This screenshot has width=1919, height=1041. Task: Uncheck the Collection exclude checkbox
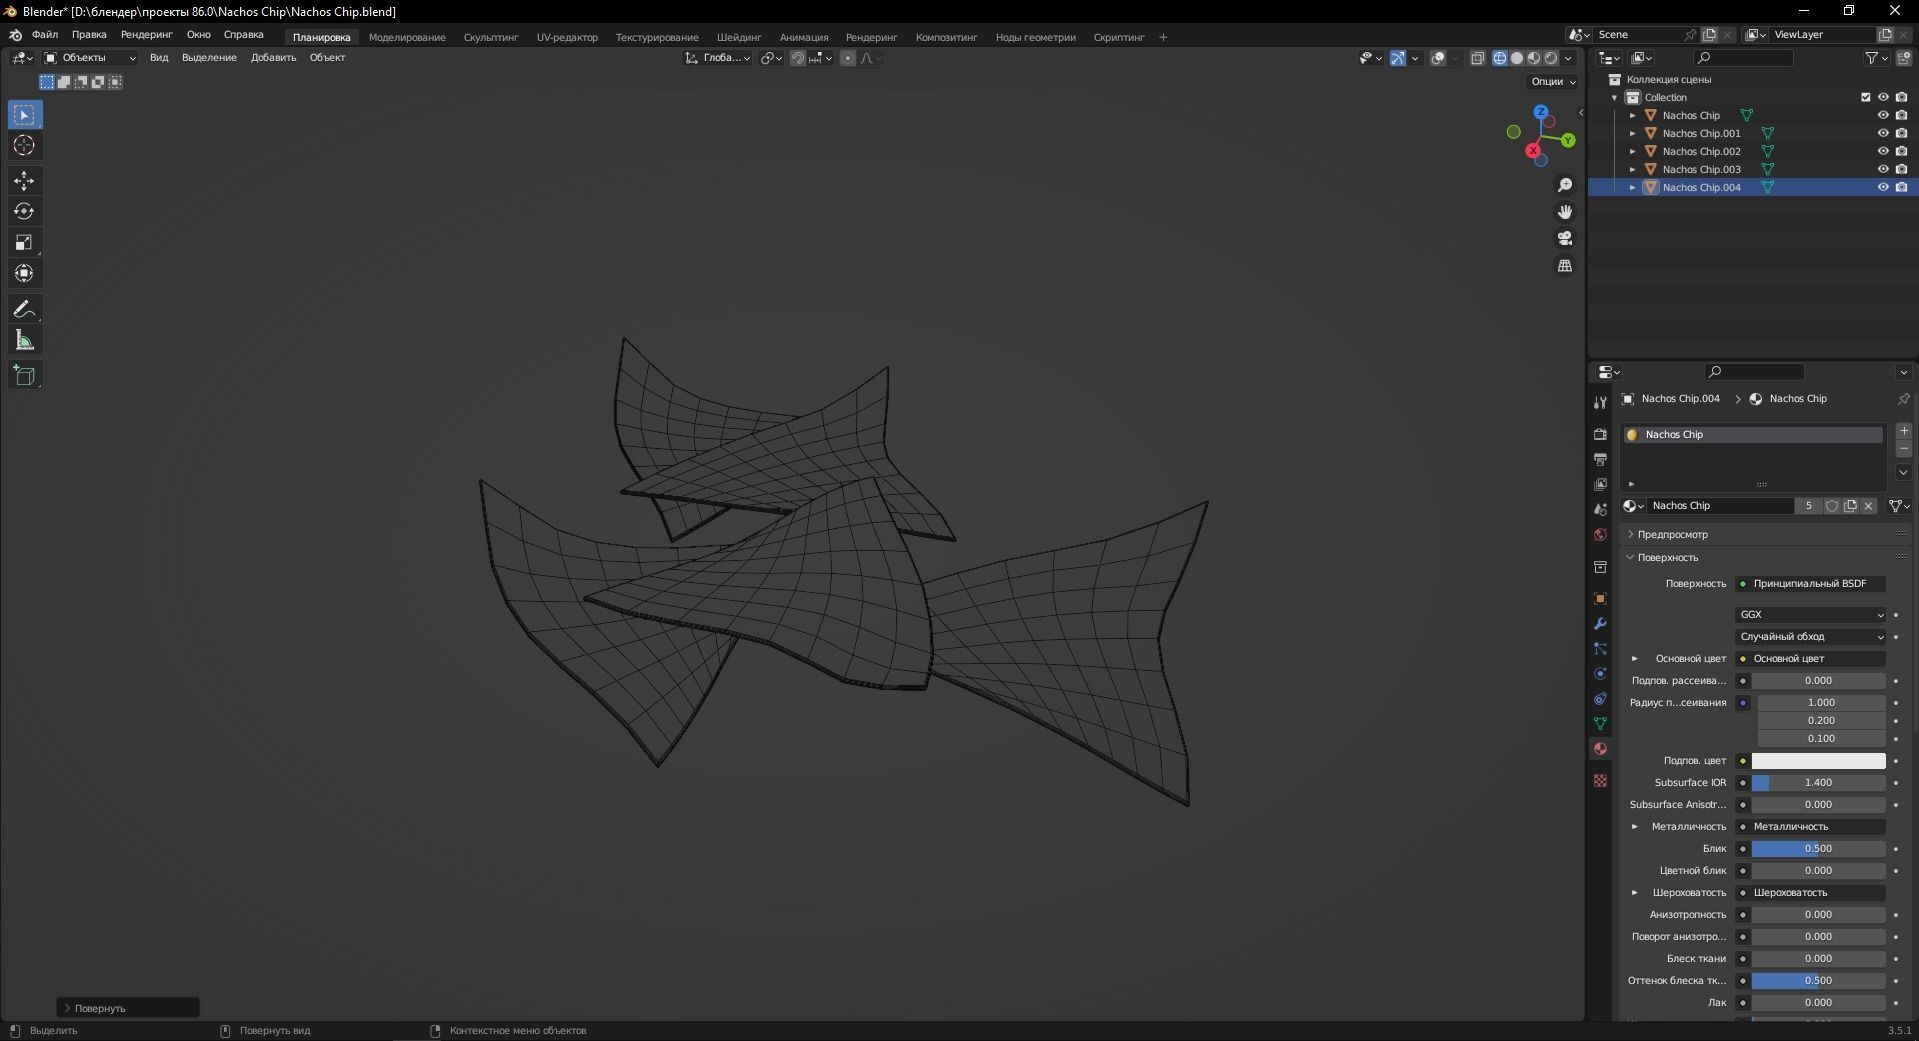(1865, 97)
